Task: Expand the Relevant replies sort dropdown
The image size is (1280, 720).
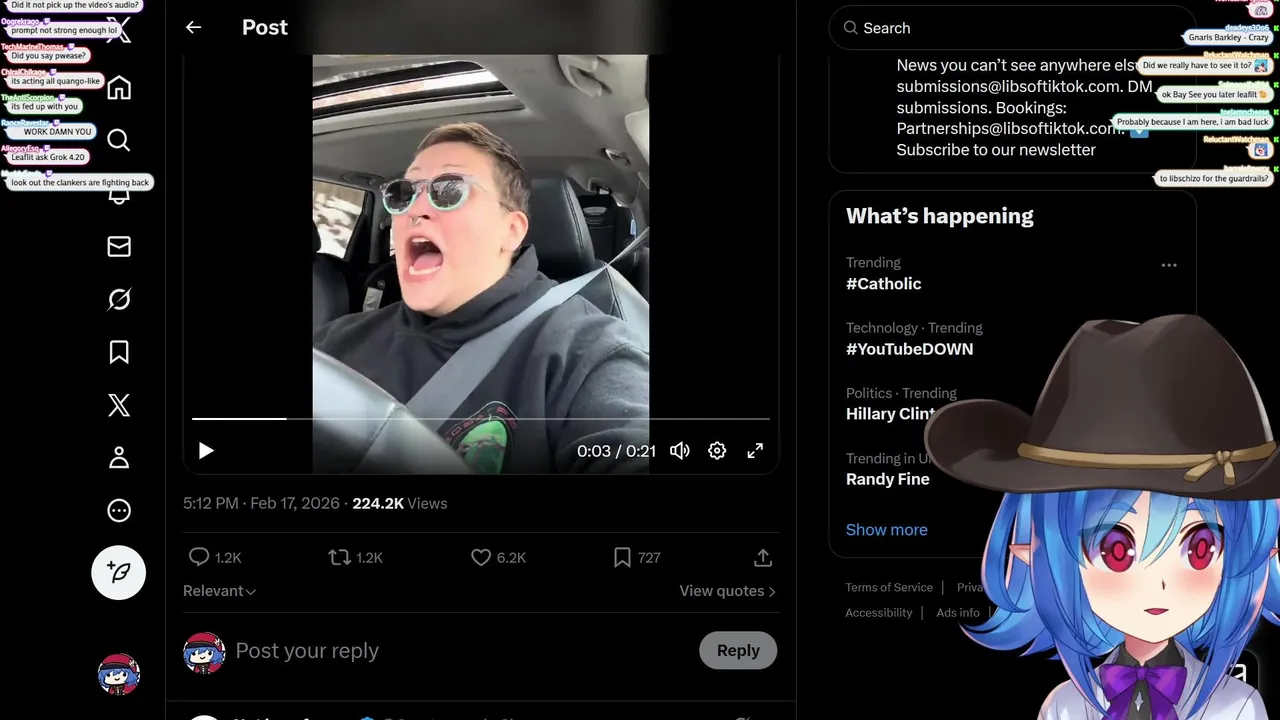Action: [219, 591]
